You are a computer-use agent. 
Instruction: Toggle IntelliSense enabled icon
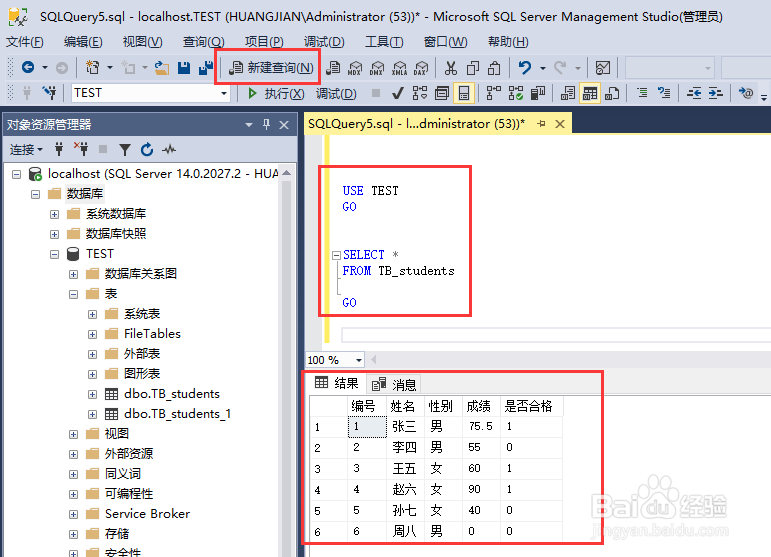[463, 93]
